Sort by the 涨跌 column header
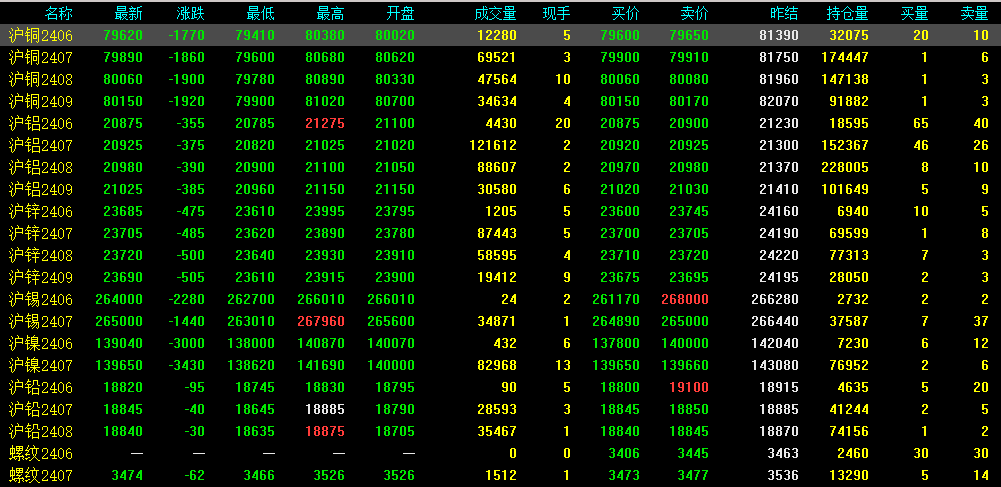 pos(190,13)
